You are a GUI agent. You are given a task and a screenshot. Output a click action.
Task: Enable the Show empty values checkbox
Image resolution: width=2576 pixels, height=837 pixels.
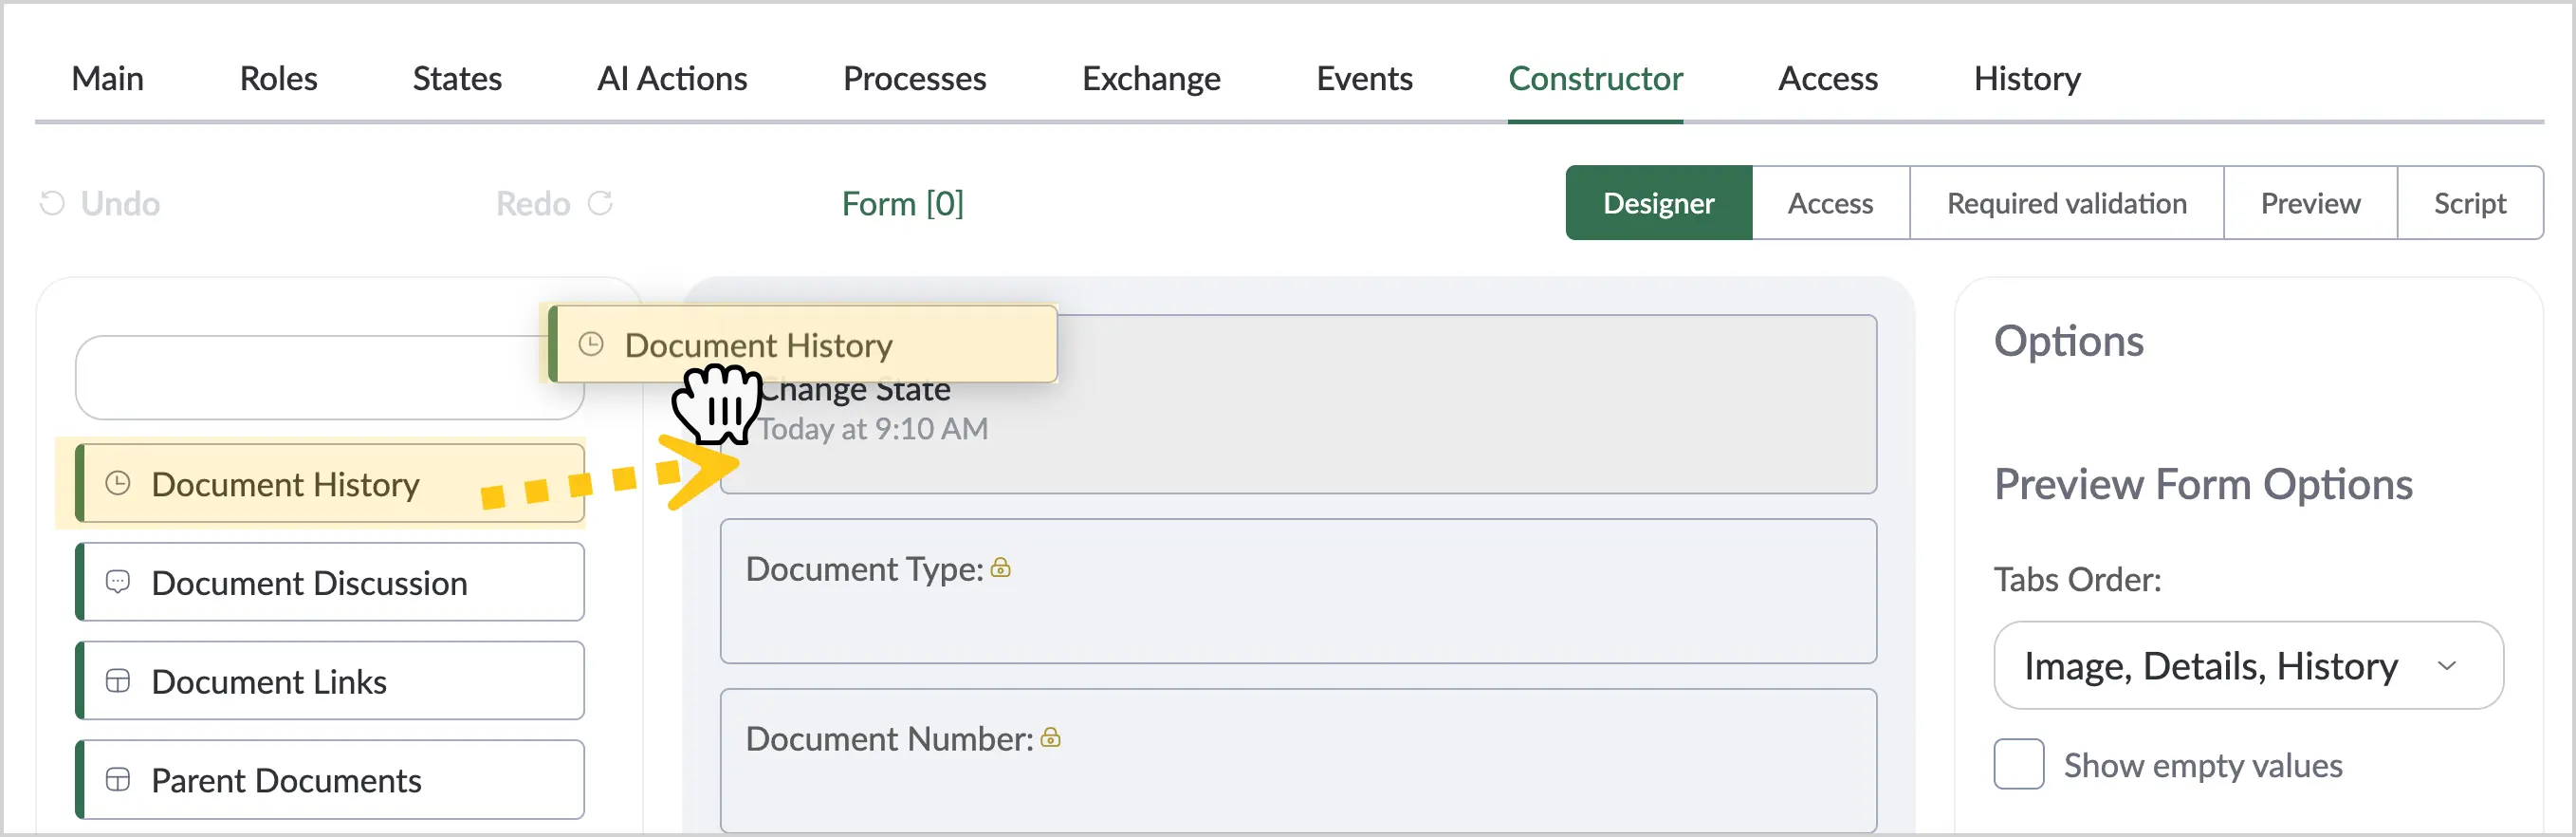[2019, 765]
